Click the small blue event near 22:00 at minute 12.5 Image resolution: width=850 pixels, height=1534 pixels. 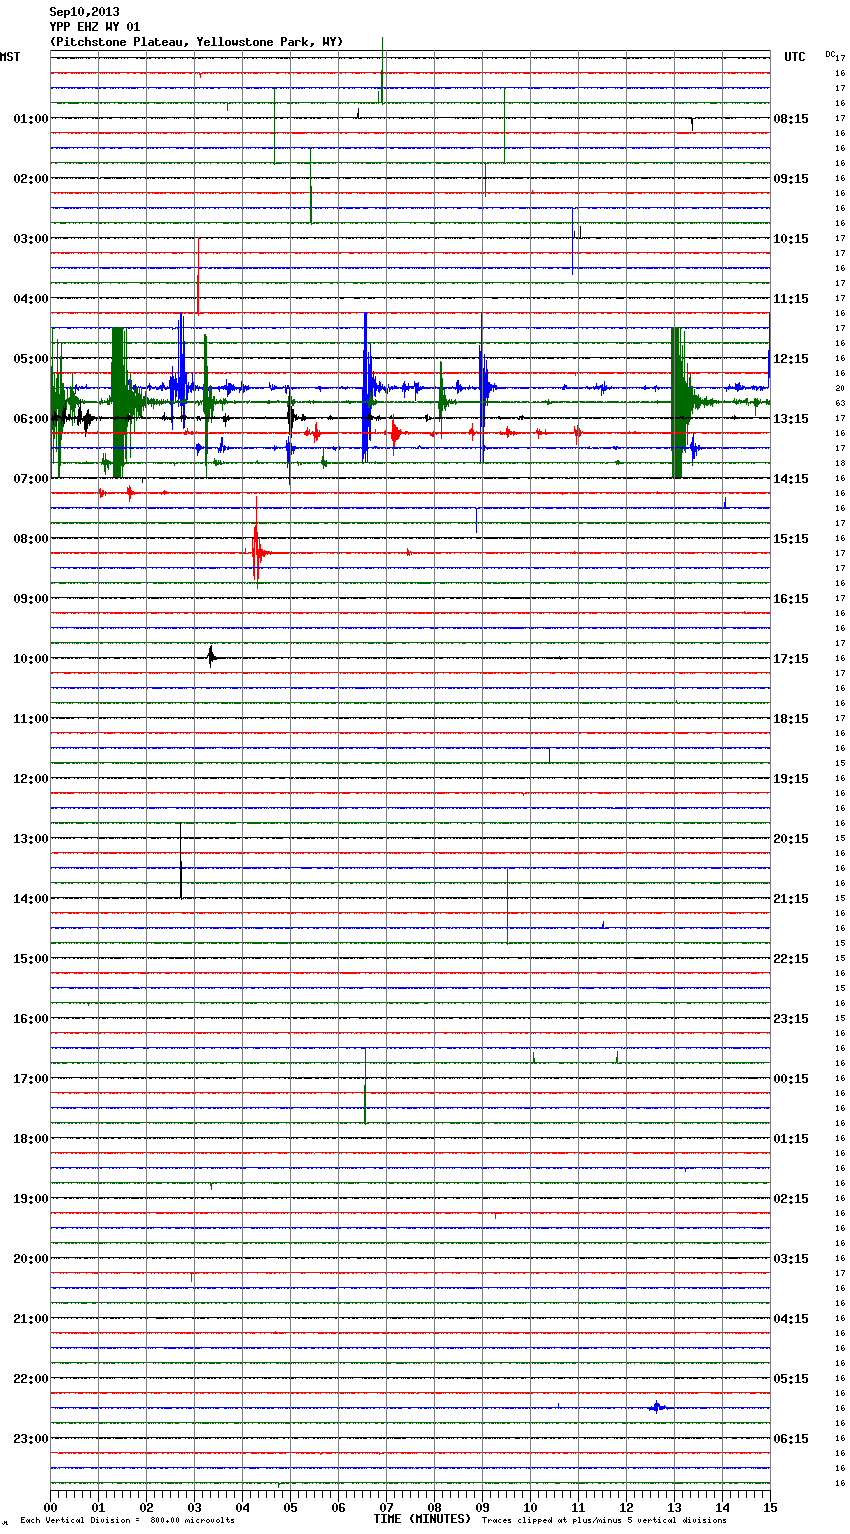coord(657,1407)
